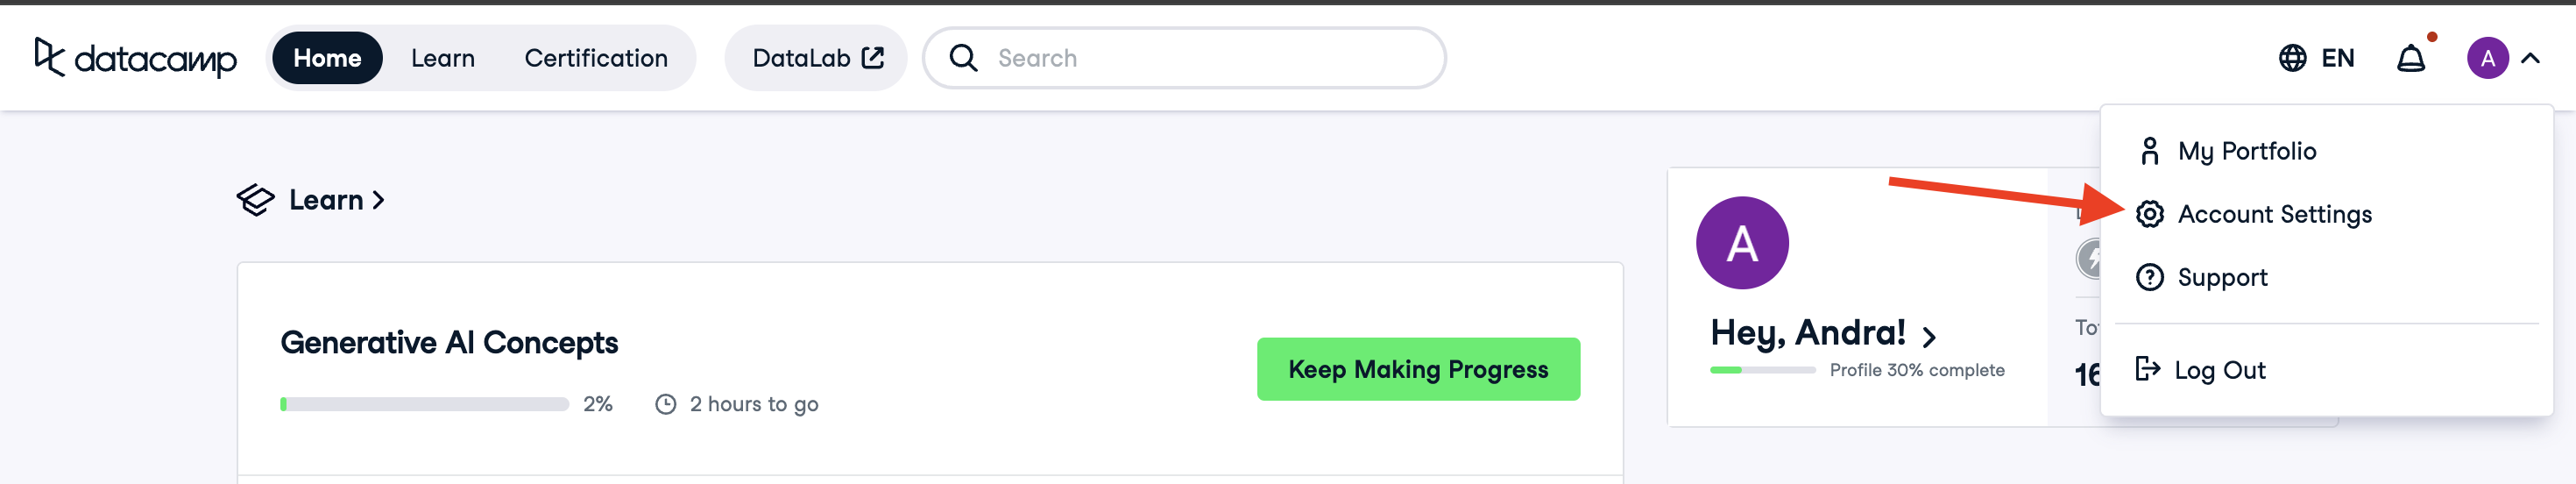Click the large purple profile avatar
This screenshot has width=2576, height=484.
coord(1742,243)
